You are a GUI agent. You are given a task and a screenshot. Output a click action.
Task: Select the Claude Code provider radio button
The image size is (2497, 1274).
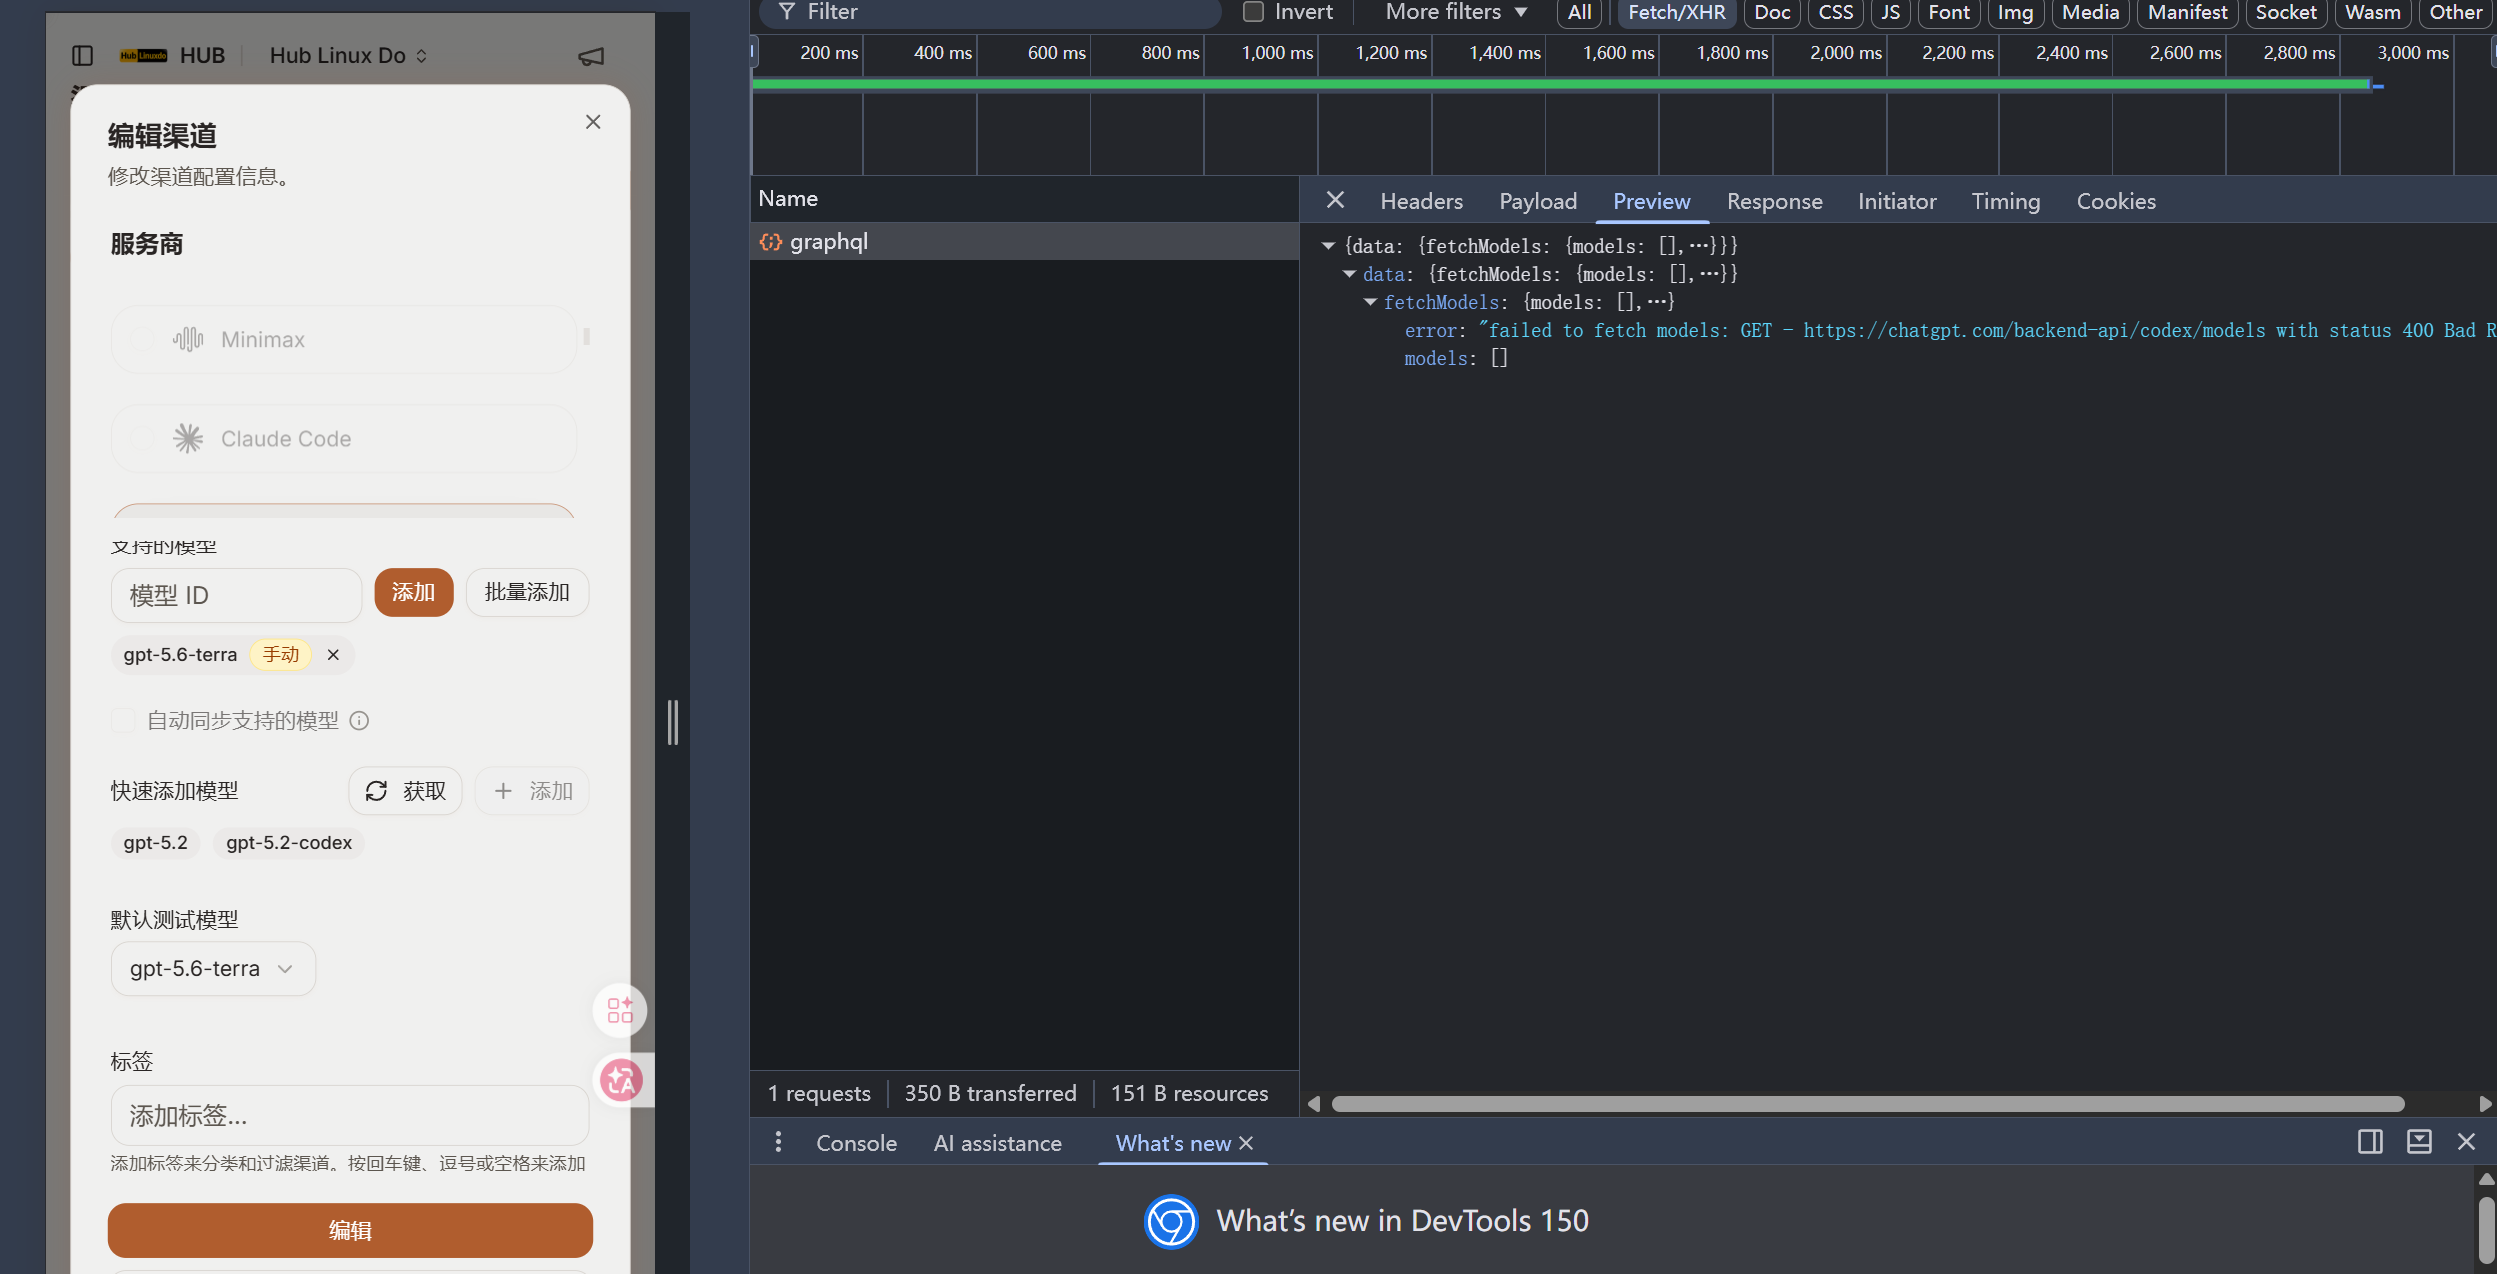coord(142,439)
